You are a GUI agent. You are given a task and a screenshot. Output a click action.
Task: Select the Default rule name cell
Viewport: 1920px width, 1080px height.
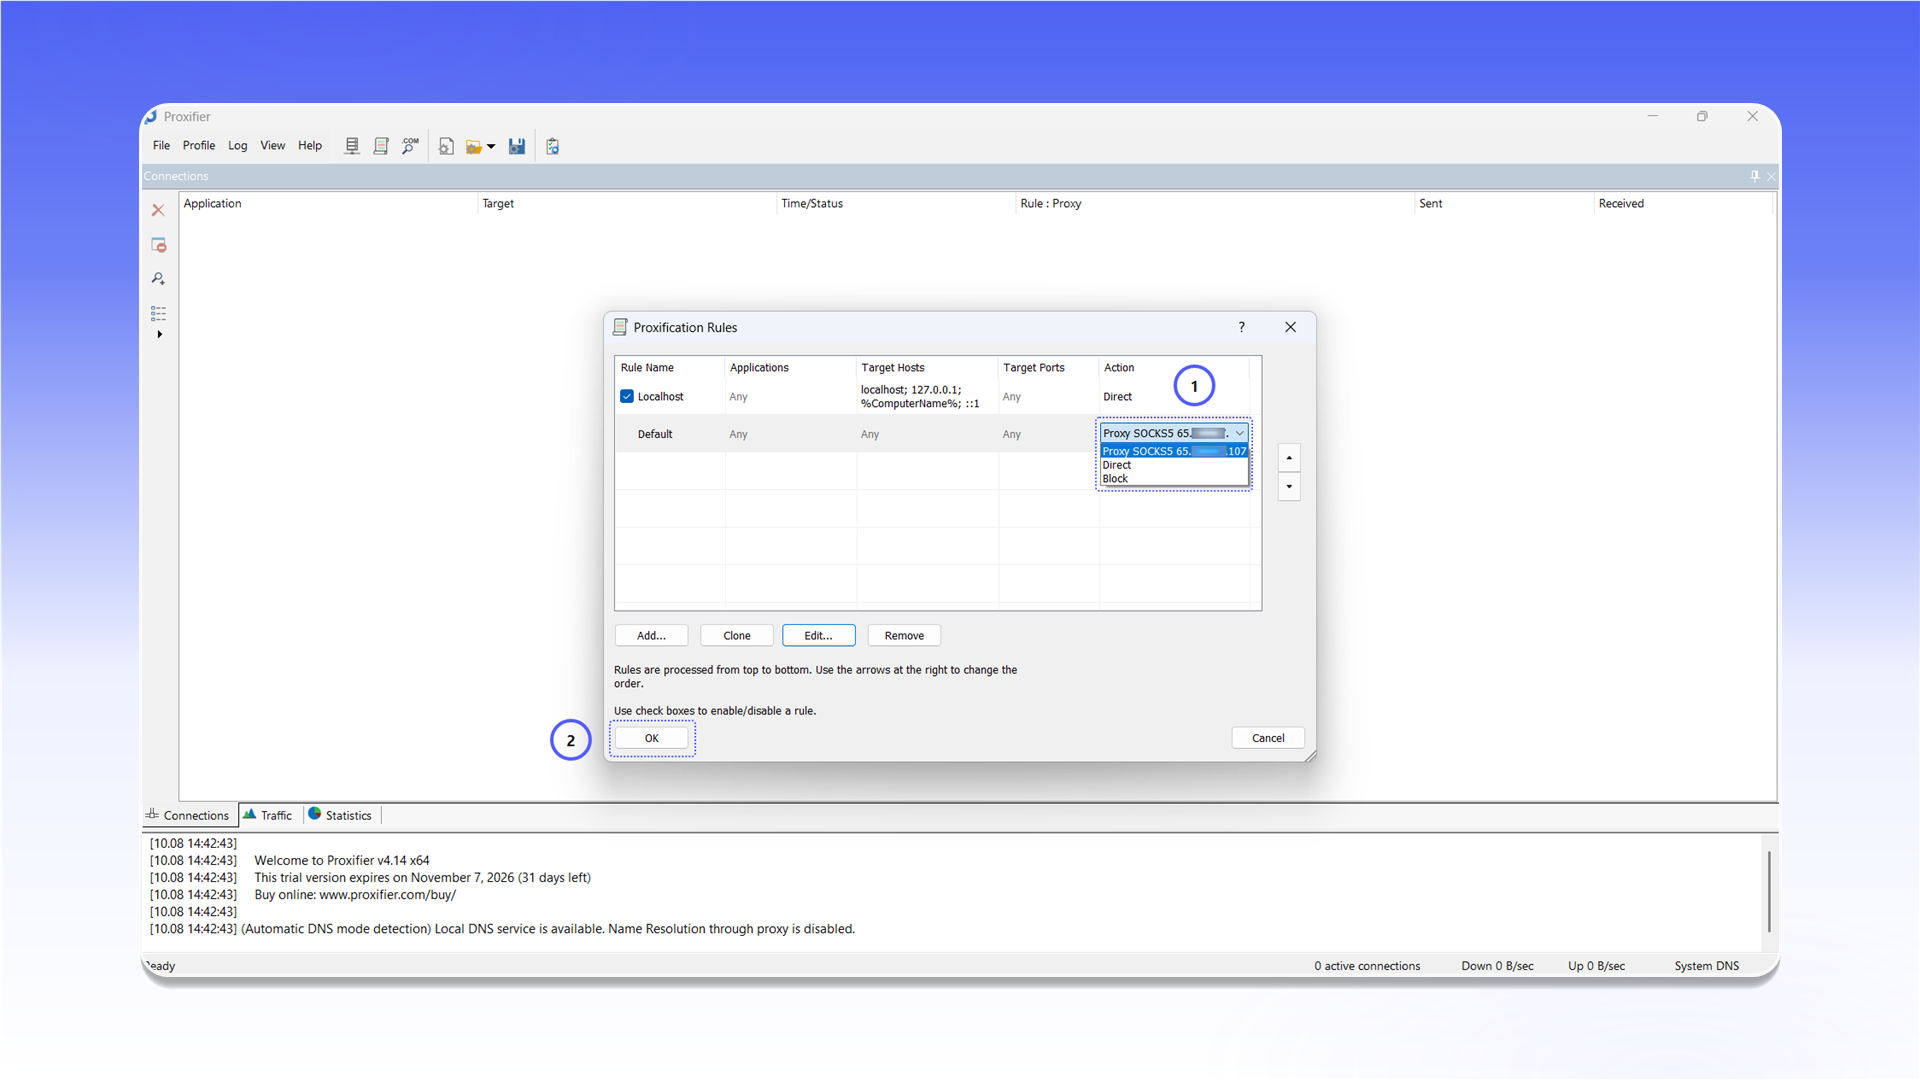pos(655,434)
